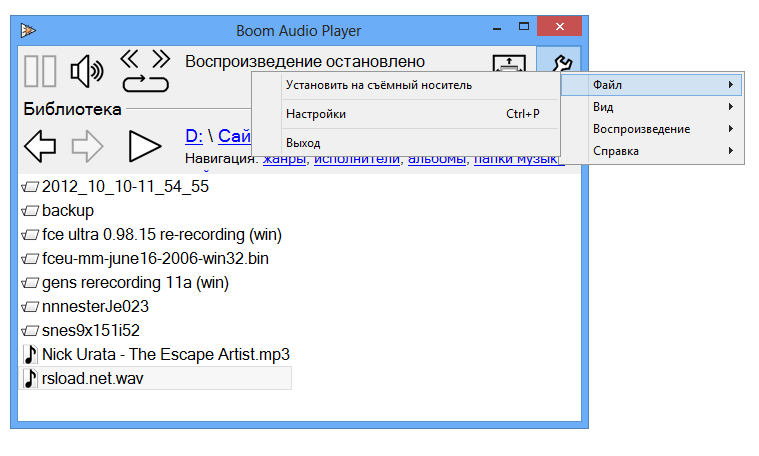The height and width of the screenshot is (456, 759).
Task: Minimize the Boom Audio Player window
Action: (497, 27)
